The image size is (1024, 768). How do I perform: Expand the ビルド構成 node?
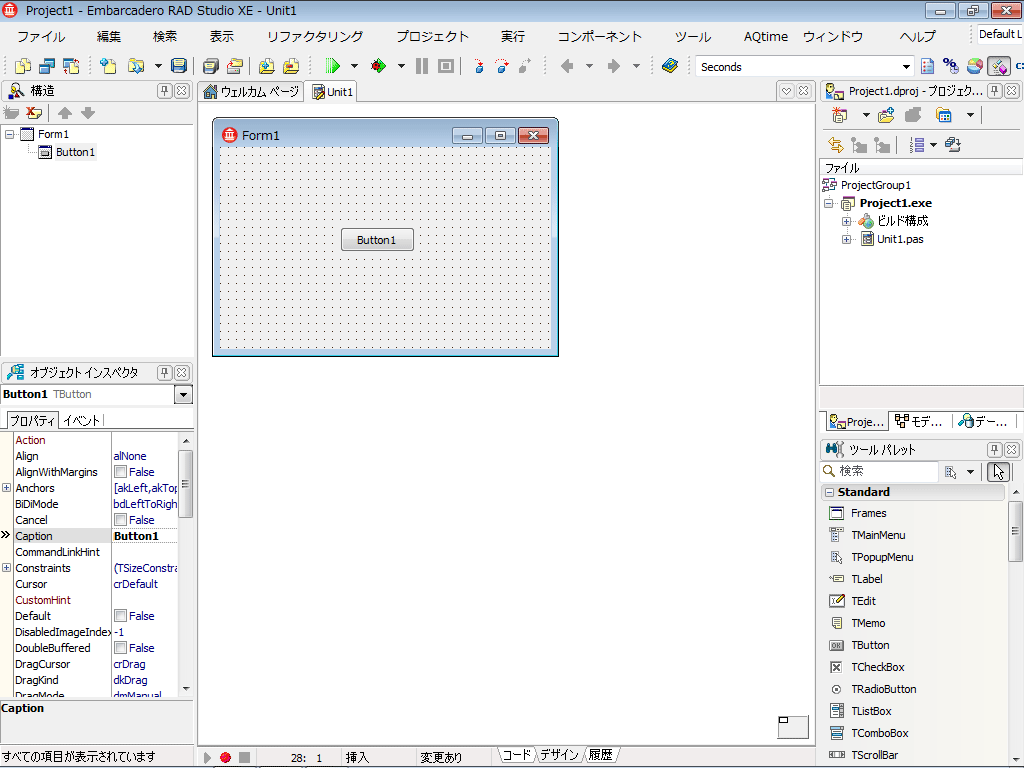pyautogui.click(x=846, y=221)
